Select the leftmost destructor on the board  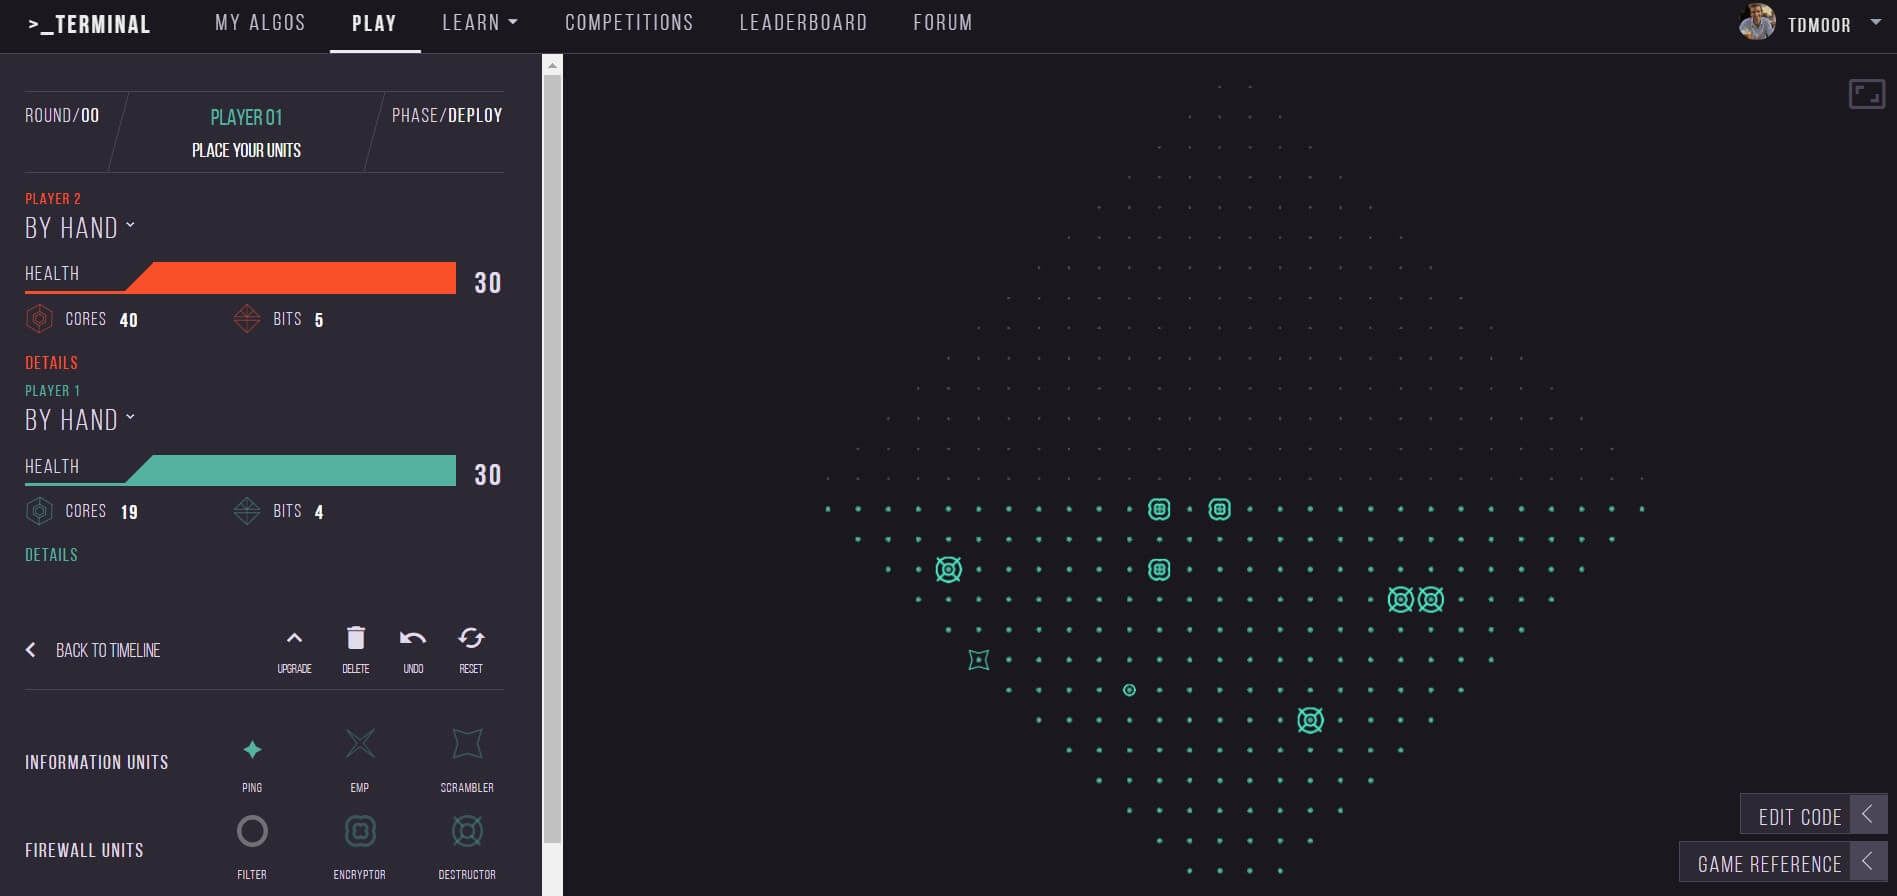click(948, 570)
